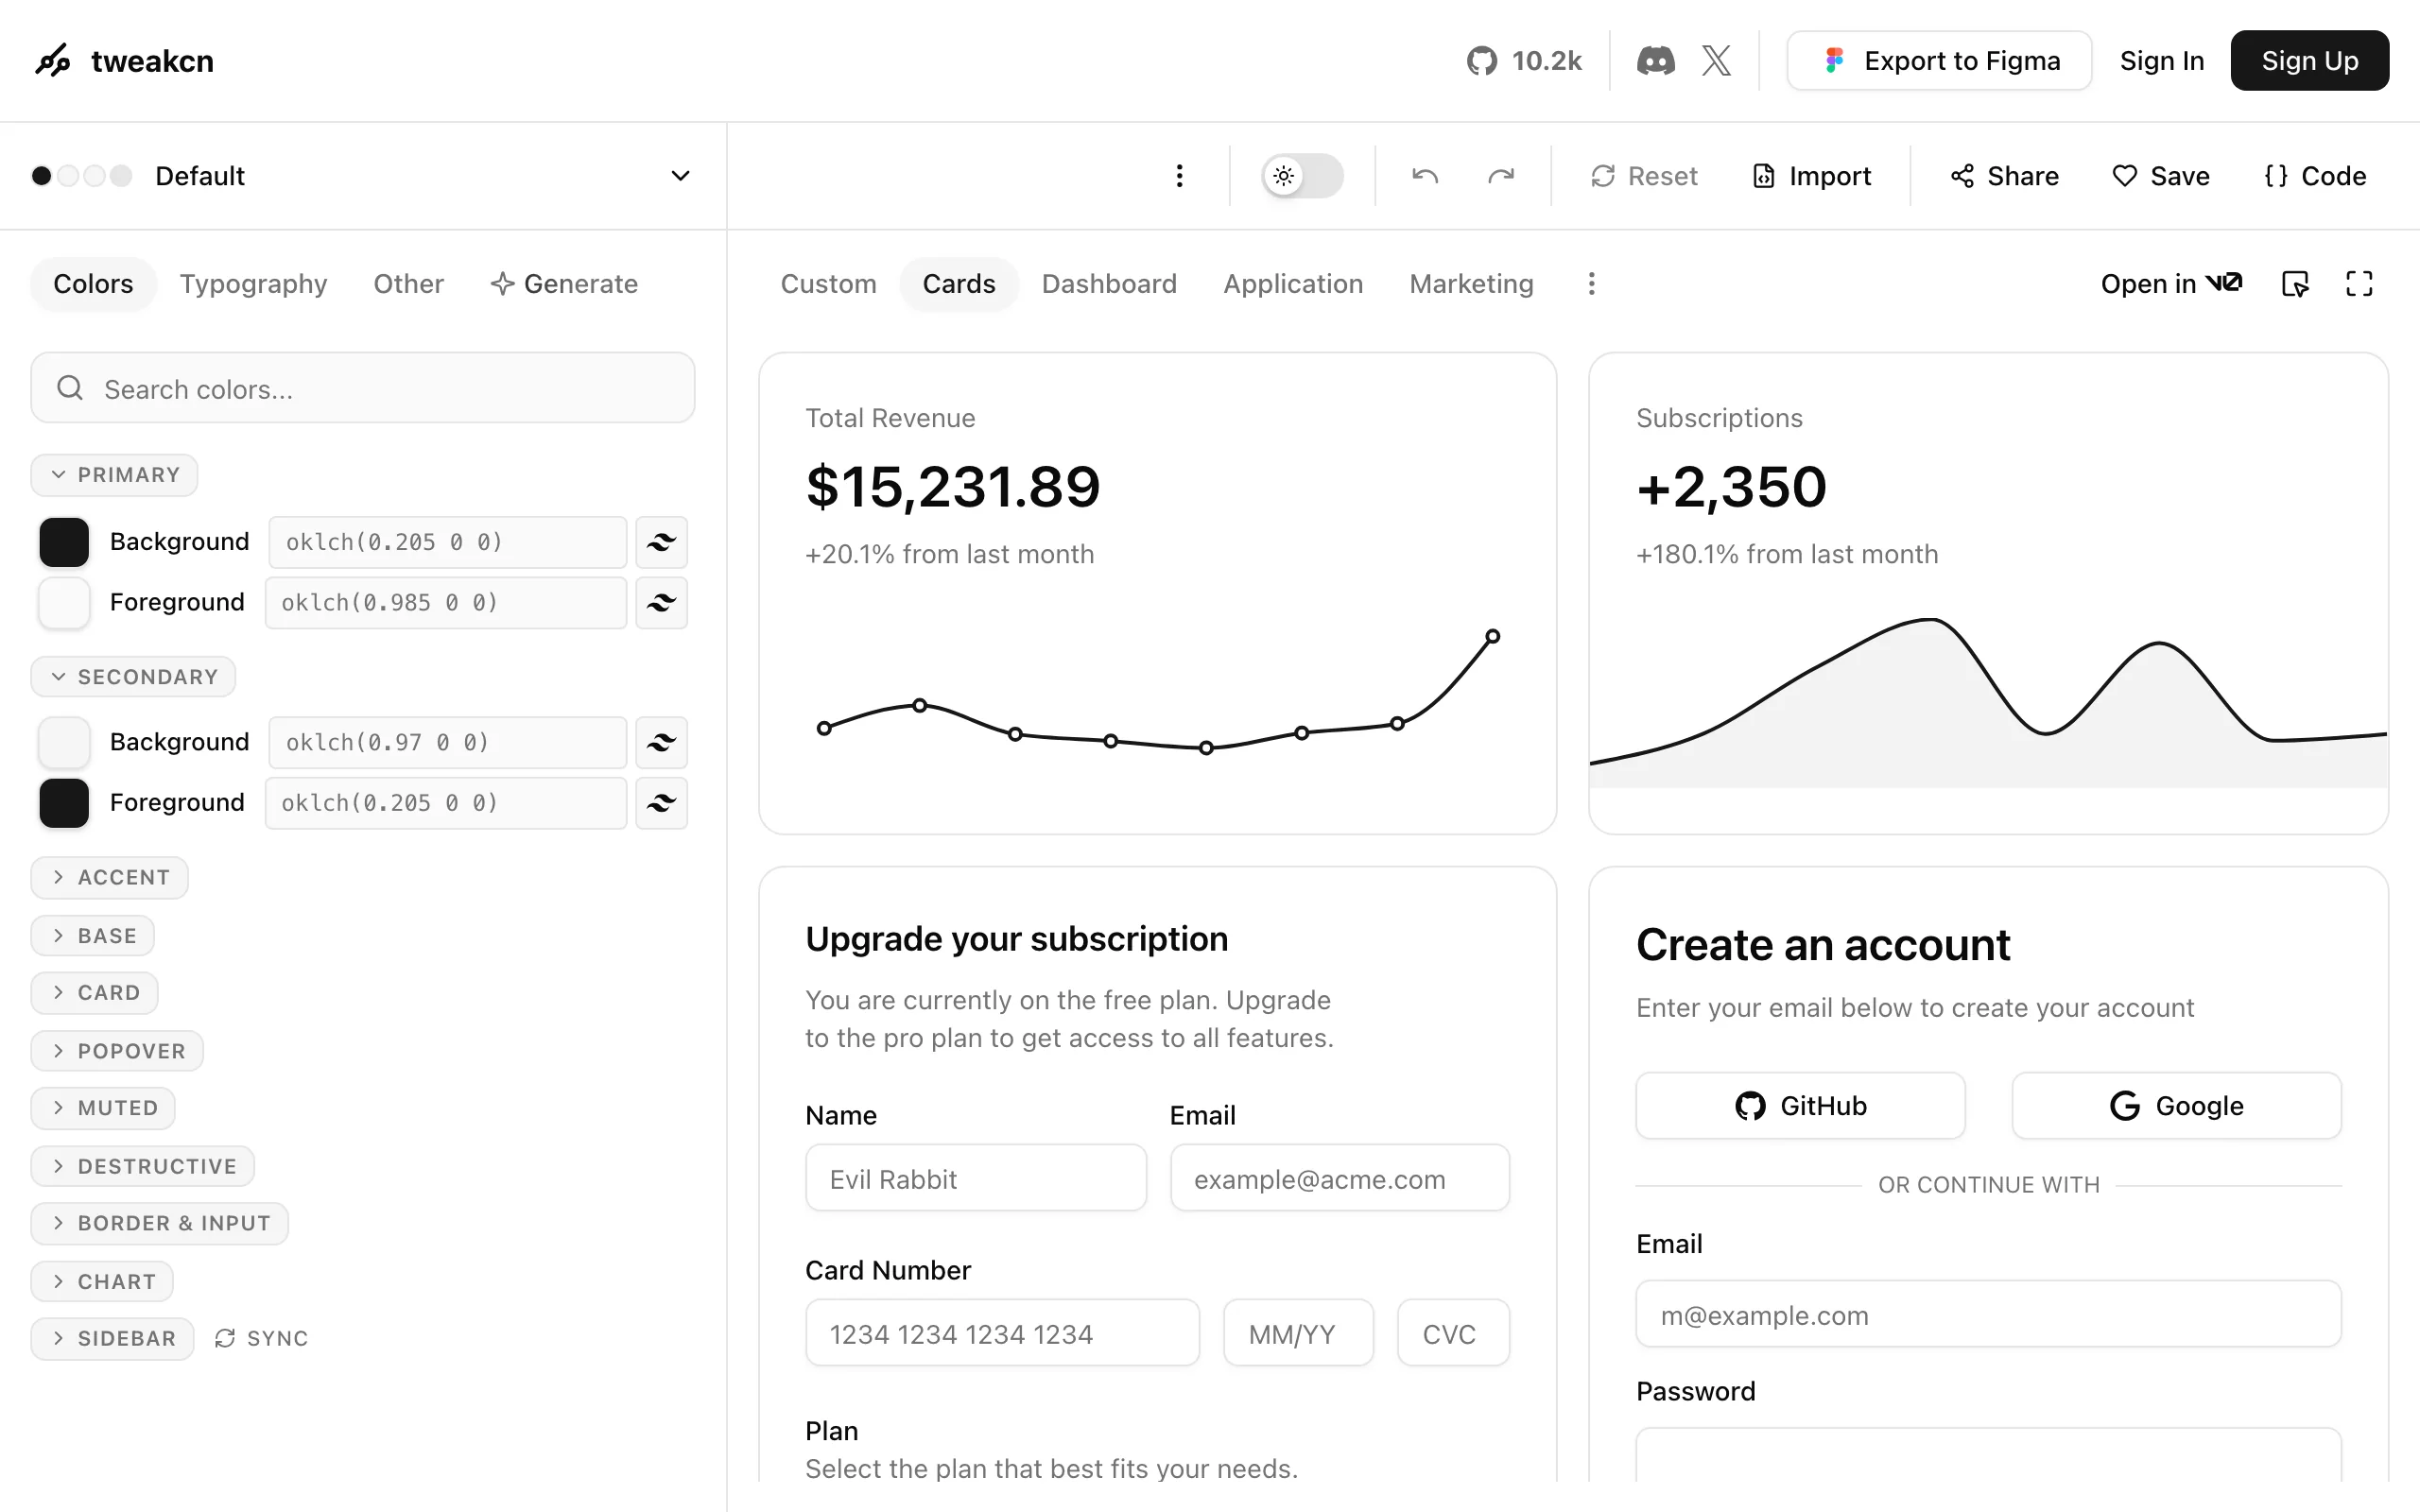Activate the inspector cursor icon
2420x1512 pixels.
[2295, 284]
